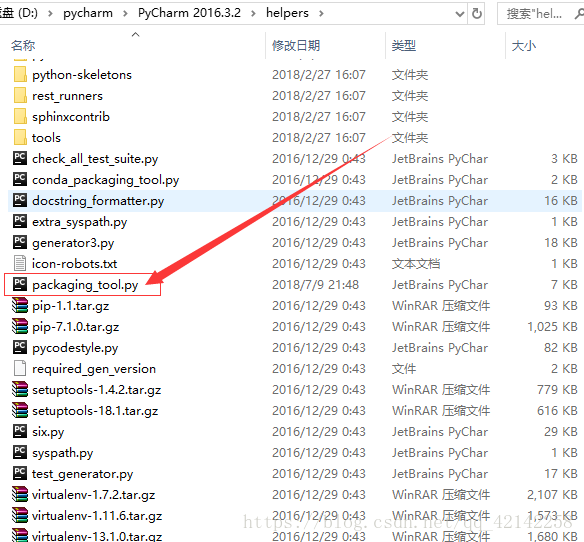584x542 pixels.
Task: Click the six.py PyCharm icon
Action: click(x=20, y=431)
